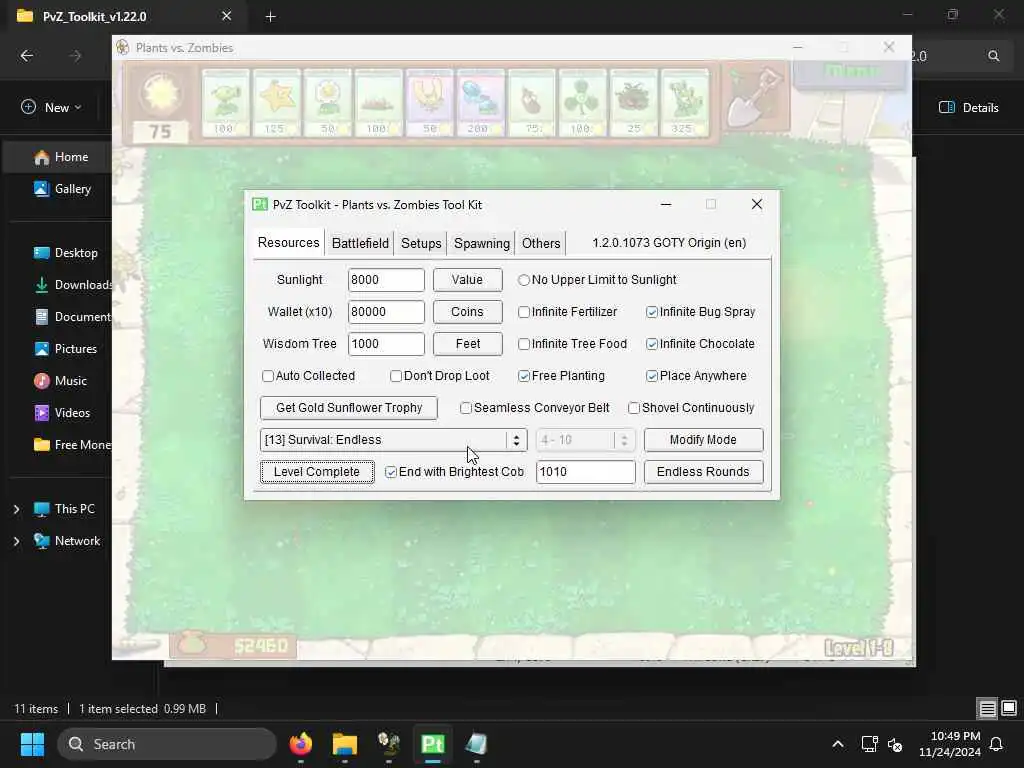Switch to the Setups tab
The width and height of the screenshot is (1024, 768).
(x=421, y=244)
